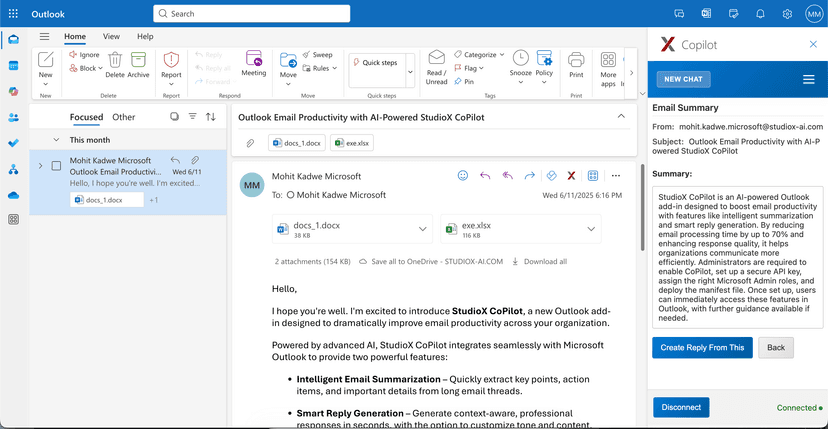Click the Delete trash icon
Image resolution: width=828 pixels, height=429 pixels.
coord(115,62)
